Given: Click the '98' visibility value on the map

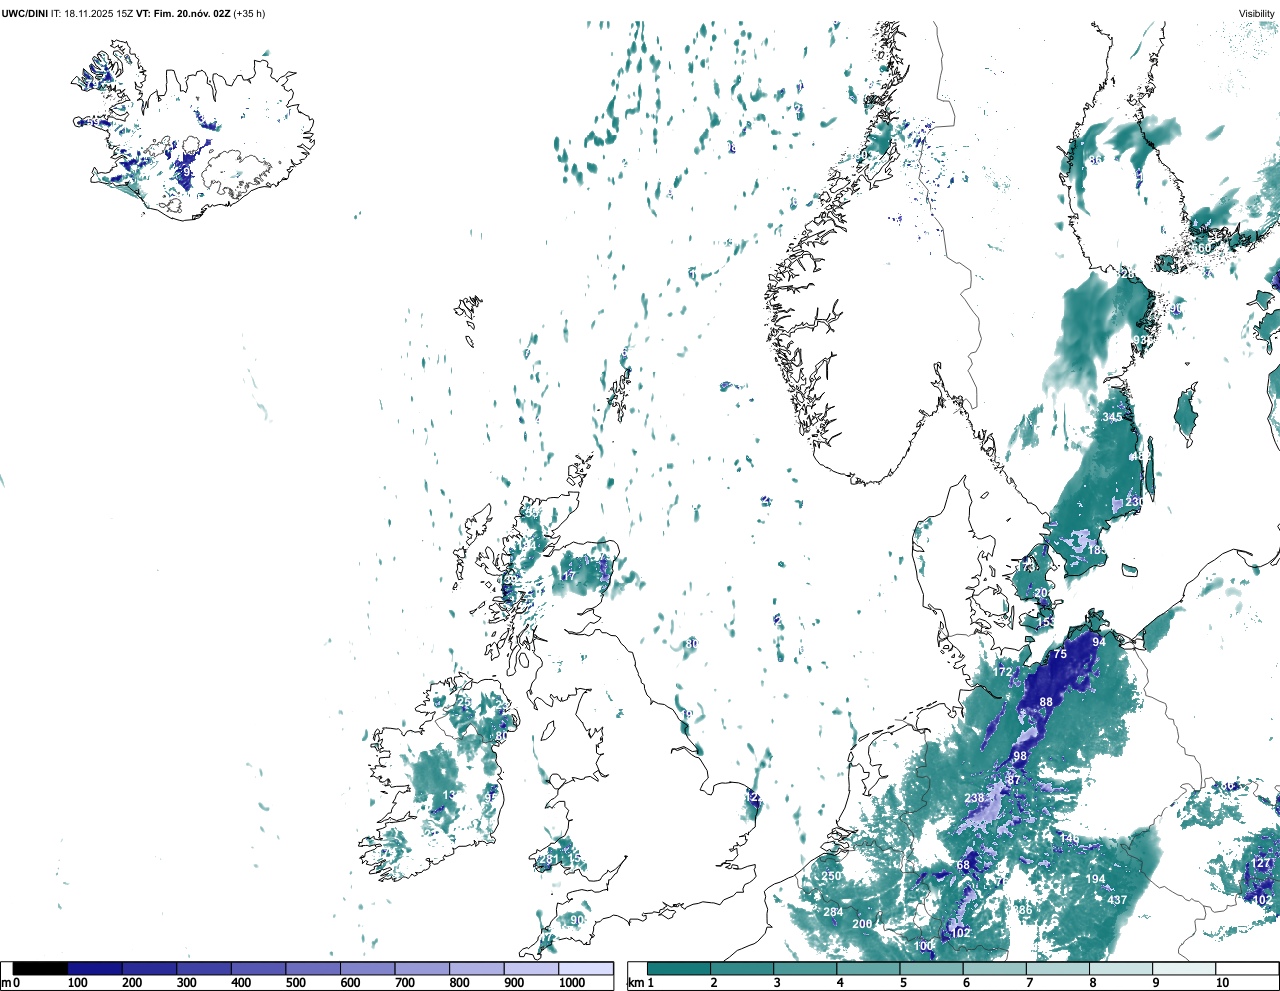Looking at the screenshot, I should click(1020, 756).
